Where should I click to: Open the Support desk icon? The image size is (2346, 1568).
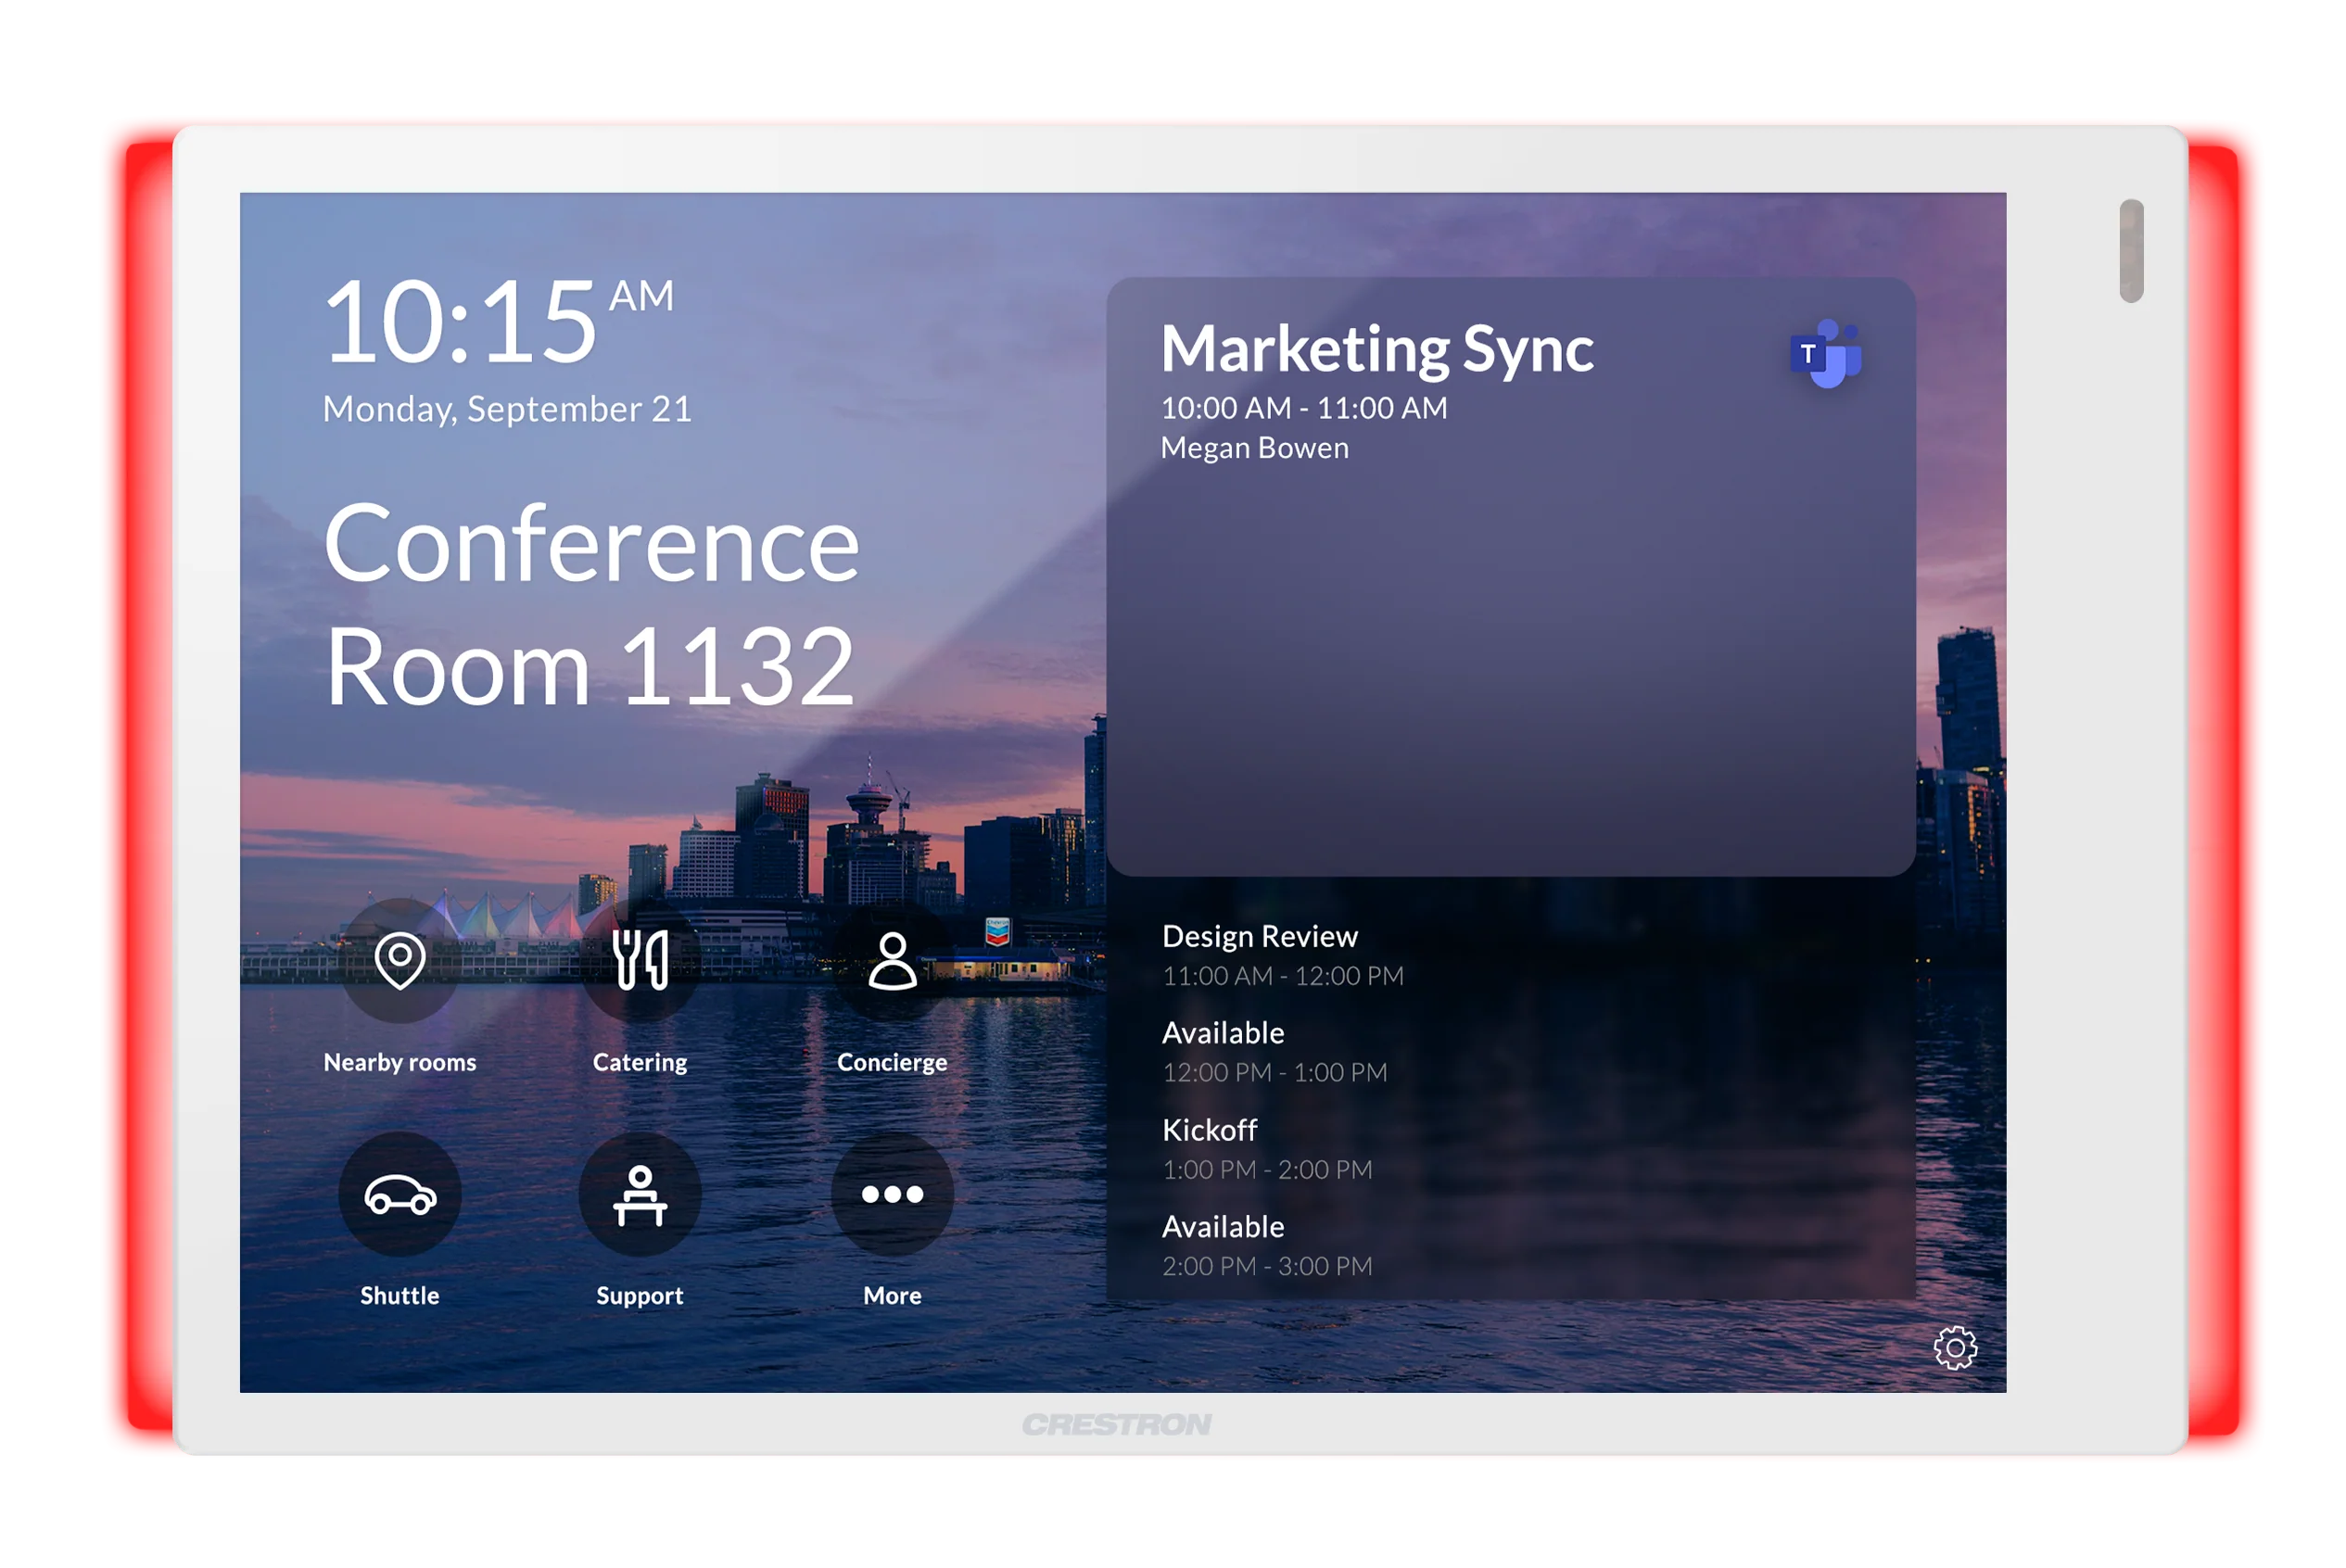(640, 1194)
